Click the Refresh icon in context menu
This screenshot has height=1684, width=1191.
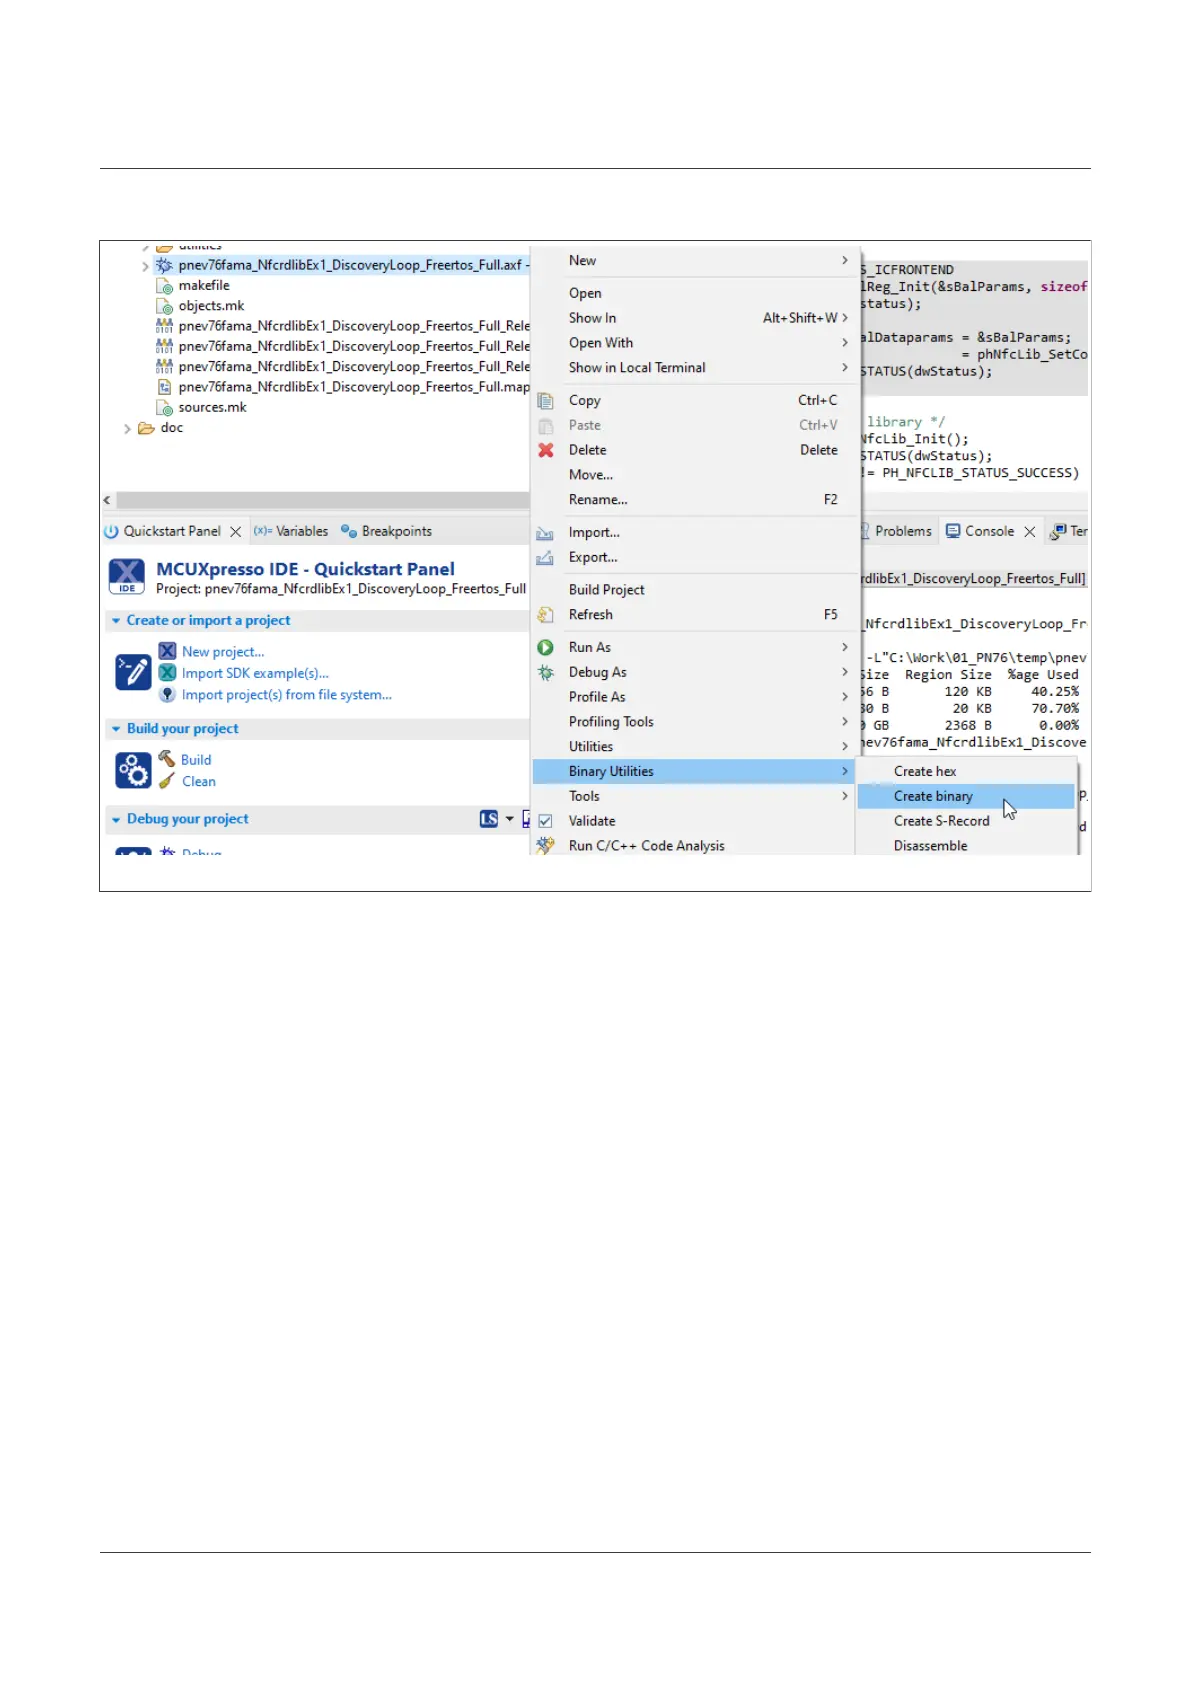point(545,615)
